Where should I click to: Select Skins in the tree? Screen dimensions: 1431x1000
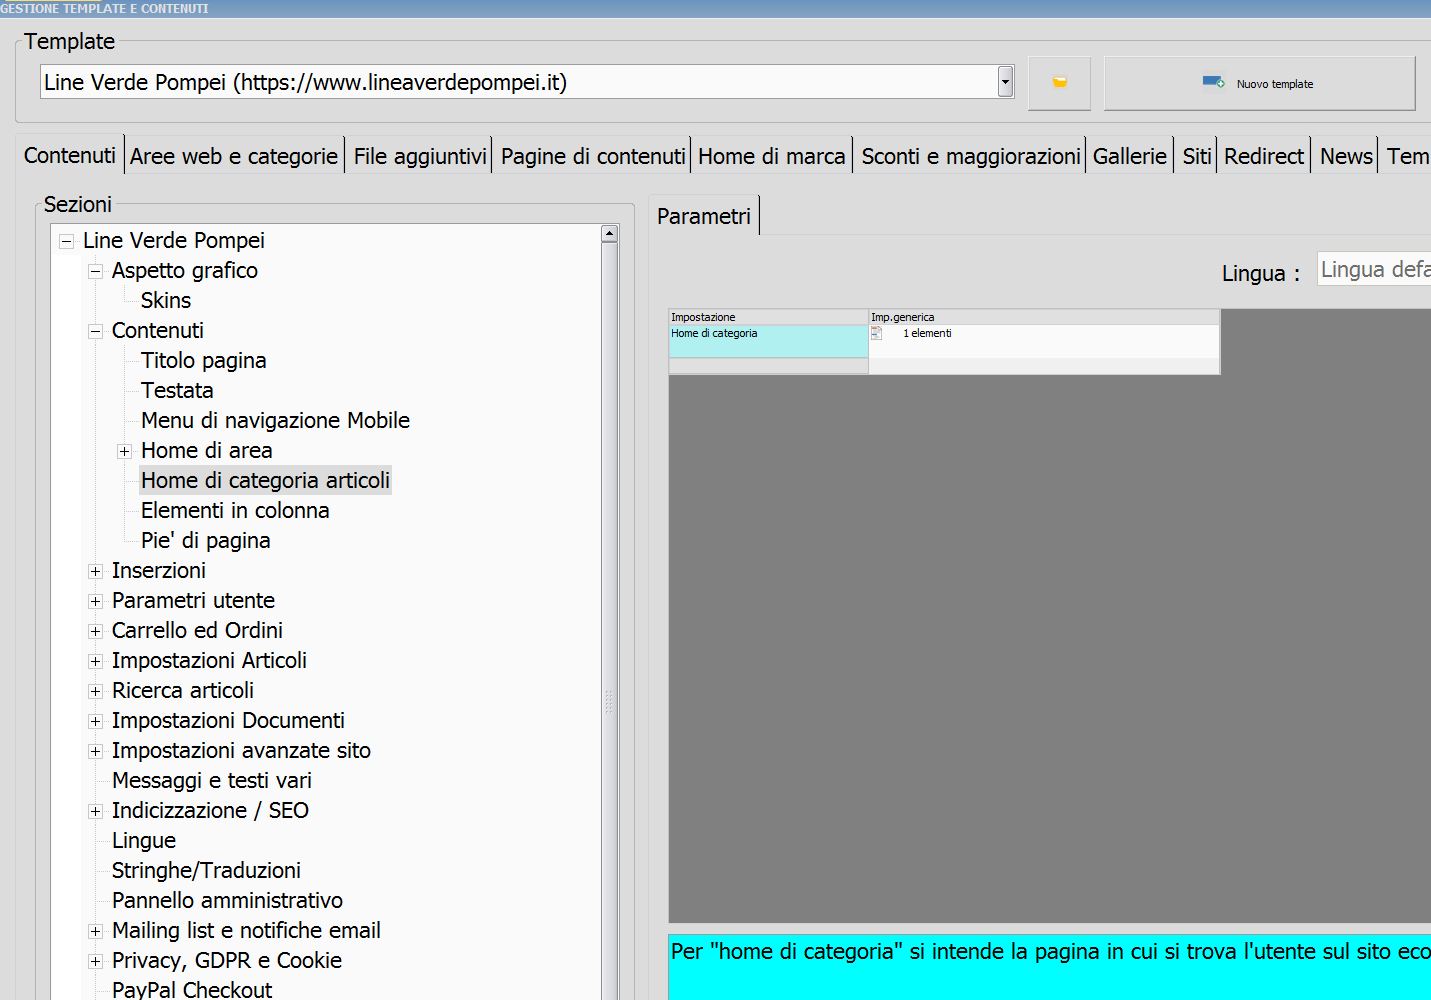[x=166, y=300]
